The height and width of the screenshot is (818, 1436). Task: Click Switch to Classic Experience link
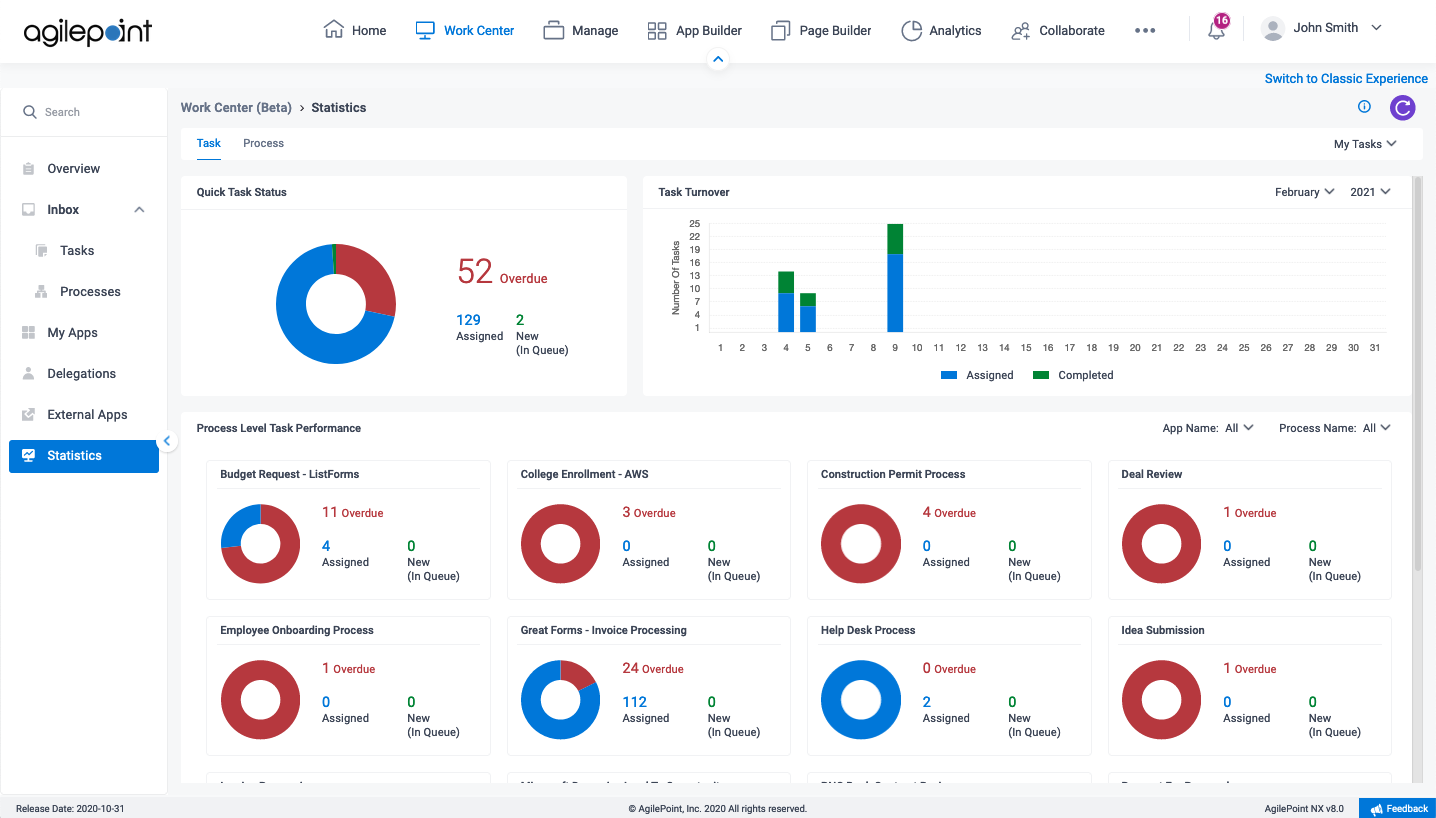tap(1346, 79)
